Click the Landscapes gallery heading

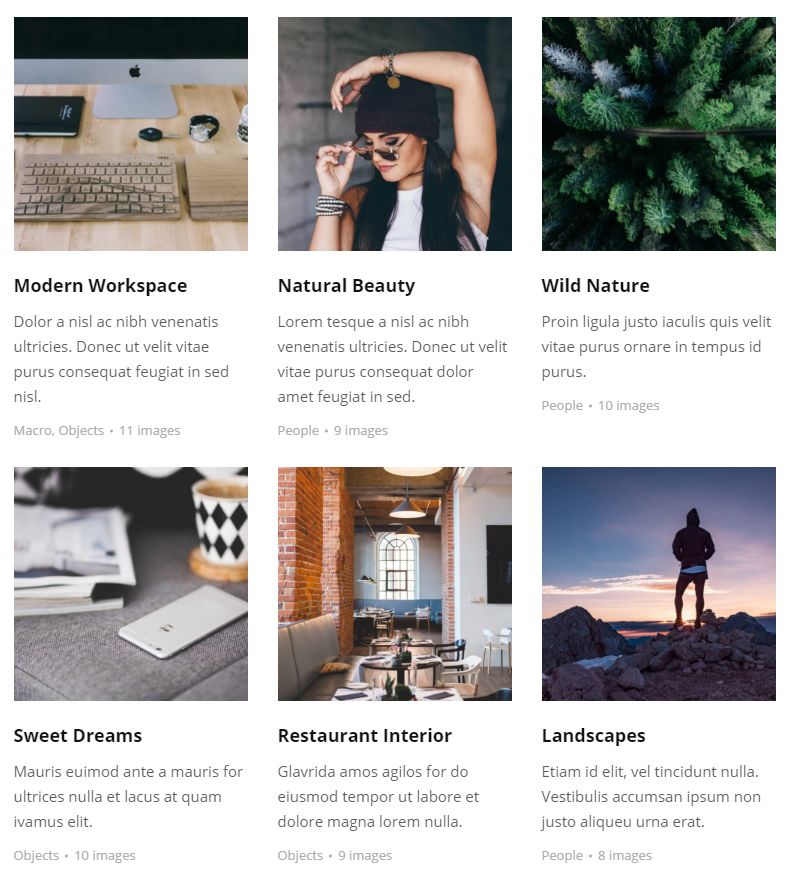tap(593, 736)
